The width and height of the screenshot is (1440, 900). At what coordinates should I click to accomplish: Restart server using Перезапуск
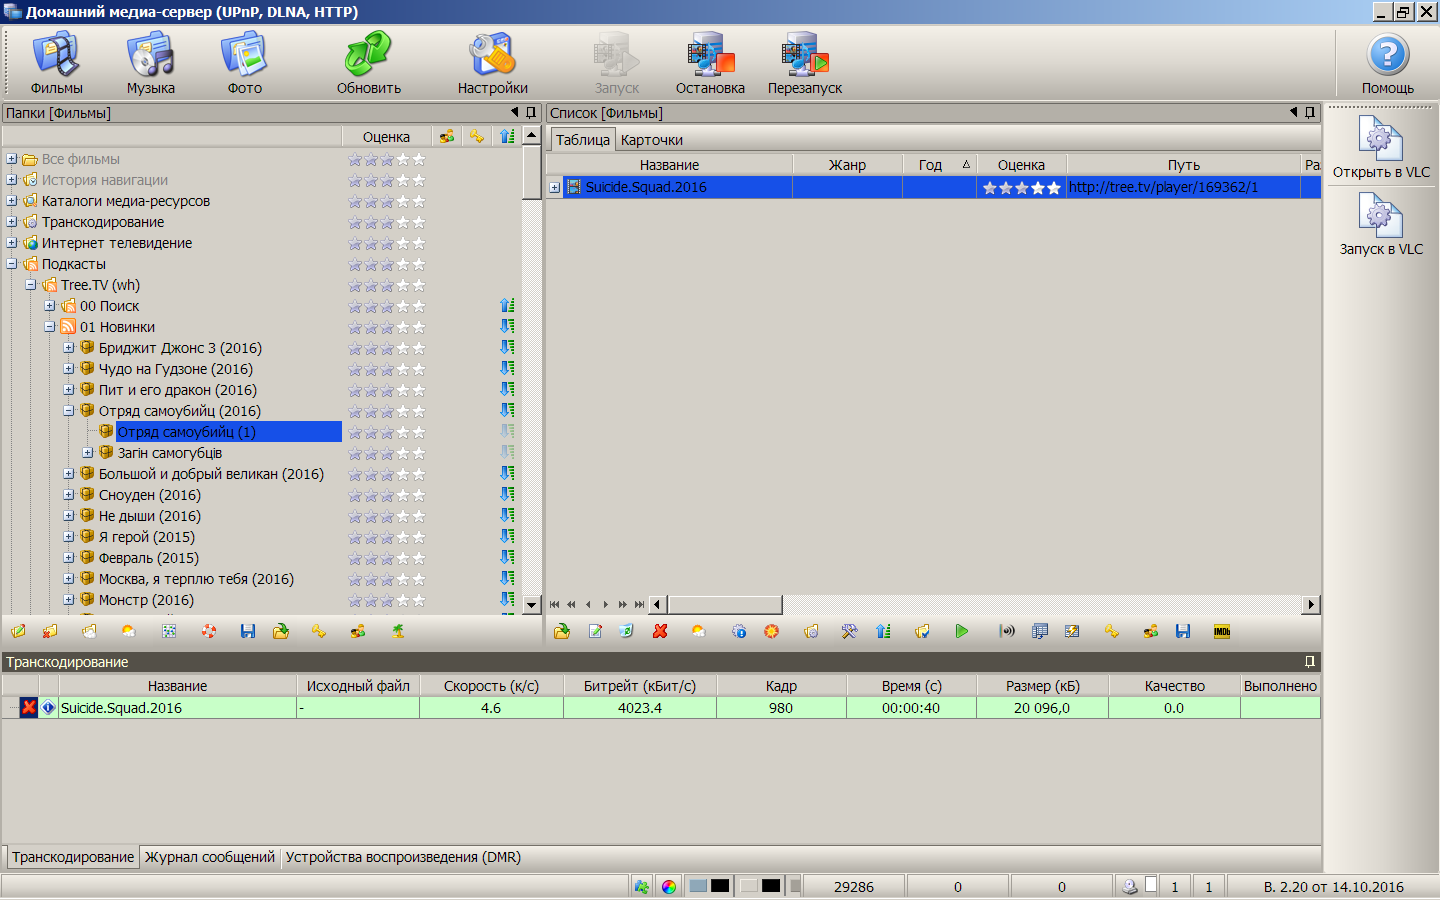[x=804, y=63]
